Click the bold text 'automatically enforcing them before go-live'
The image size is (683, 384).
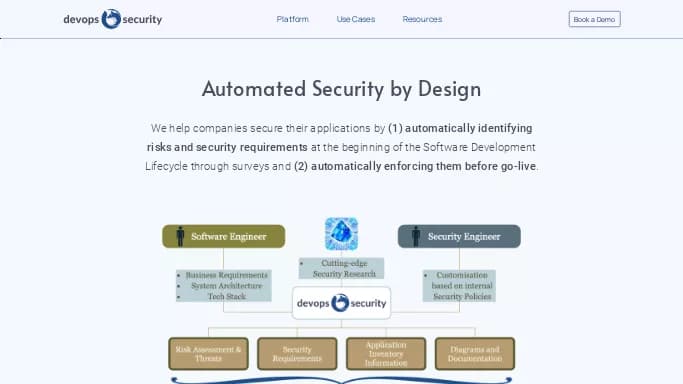pos(423,166)
